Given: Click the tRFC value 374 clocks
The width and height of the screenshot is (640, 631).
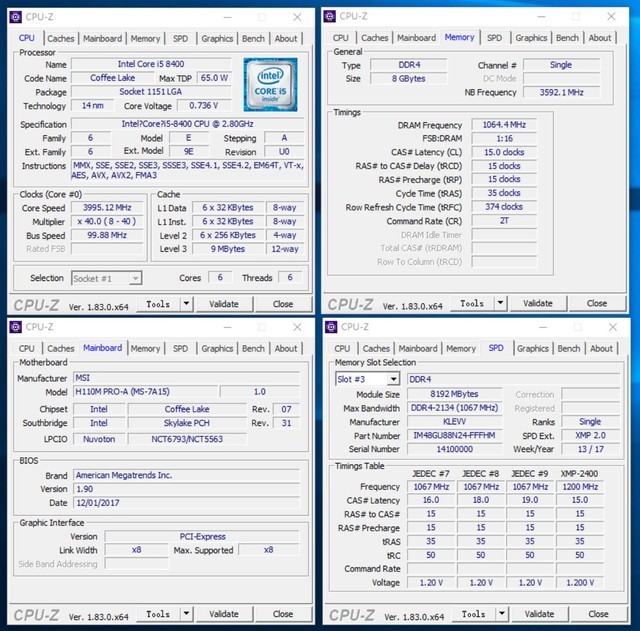Looking at the screenshot, I should pyautogui.click(x=504, y=207).
